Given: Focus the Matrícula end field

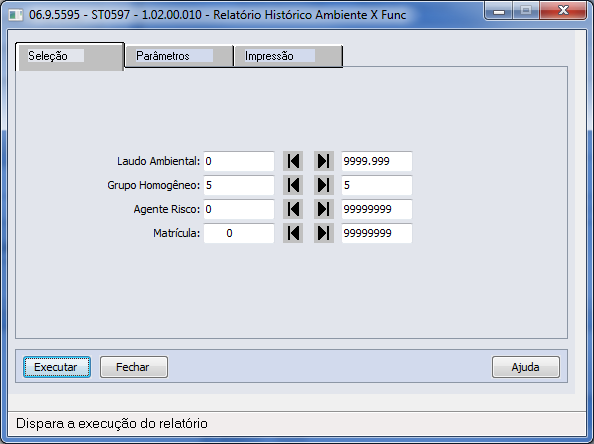Looking at the screenshot, I should 377,233.
